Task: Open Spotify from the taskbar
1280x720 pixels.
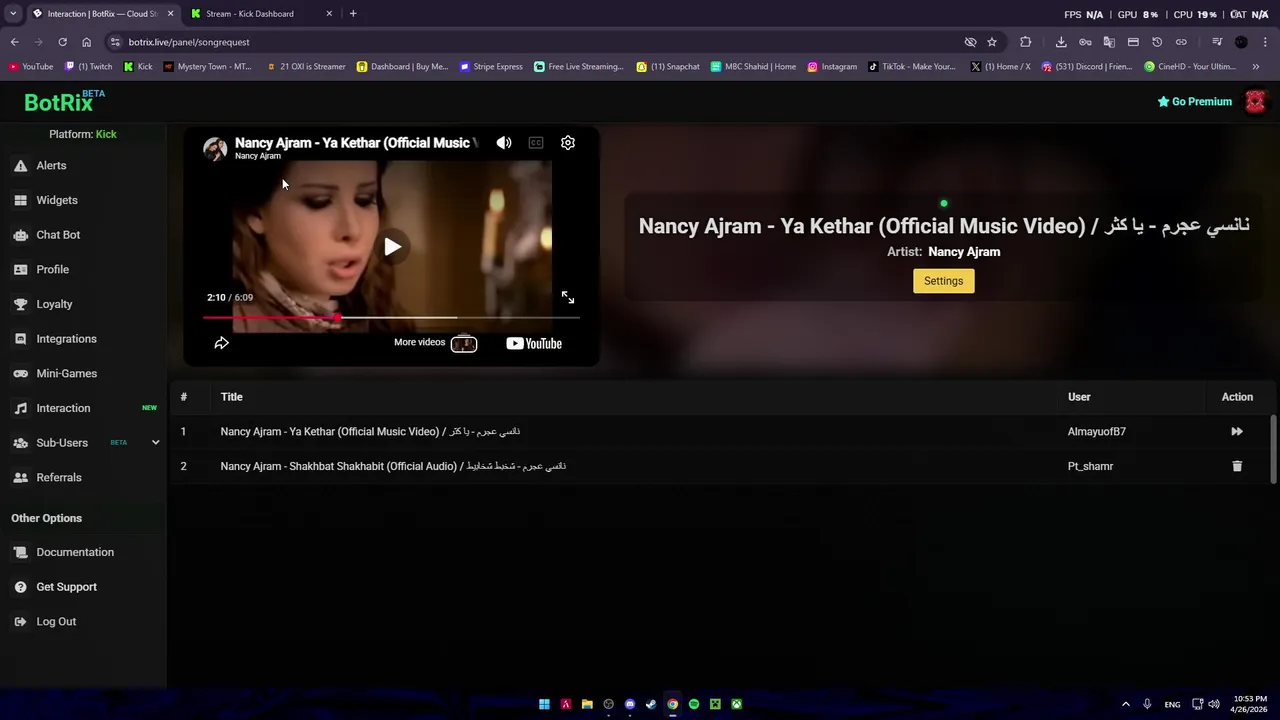Action: [x=694, y=704]
